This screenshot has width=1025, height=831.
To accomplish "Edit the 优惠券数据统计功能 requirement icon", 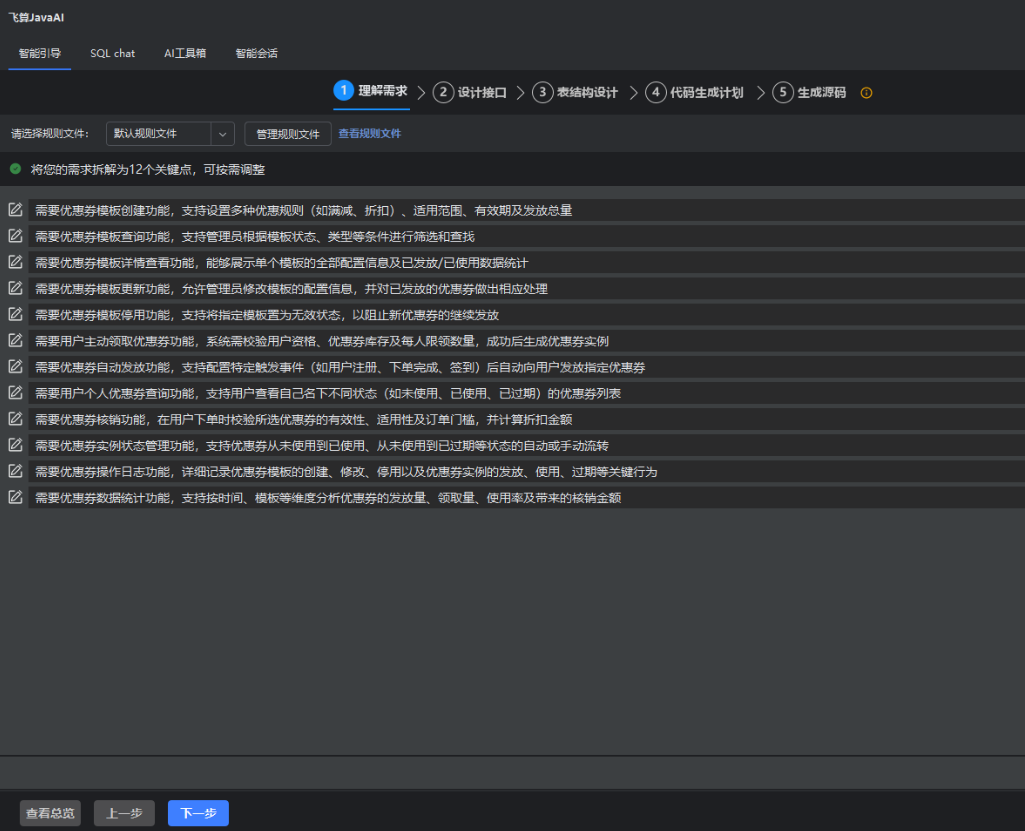I will (15, 497).
